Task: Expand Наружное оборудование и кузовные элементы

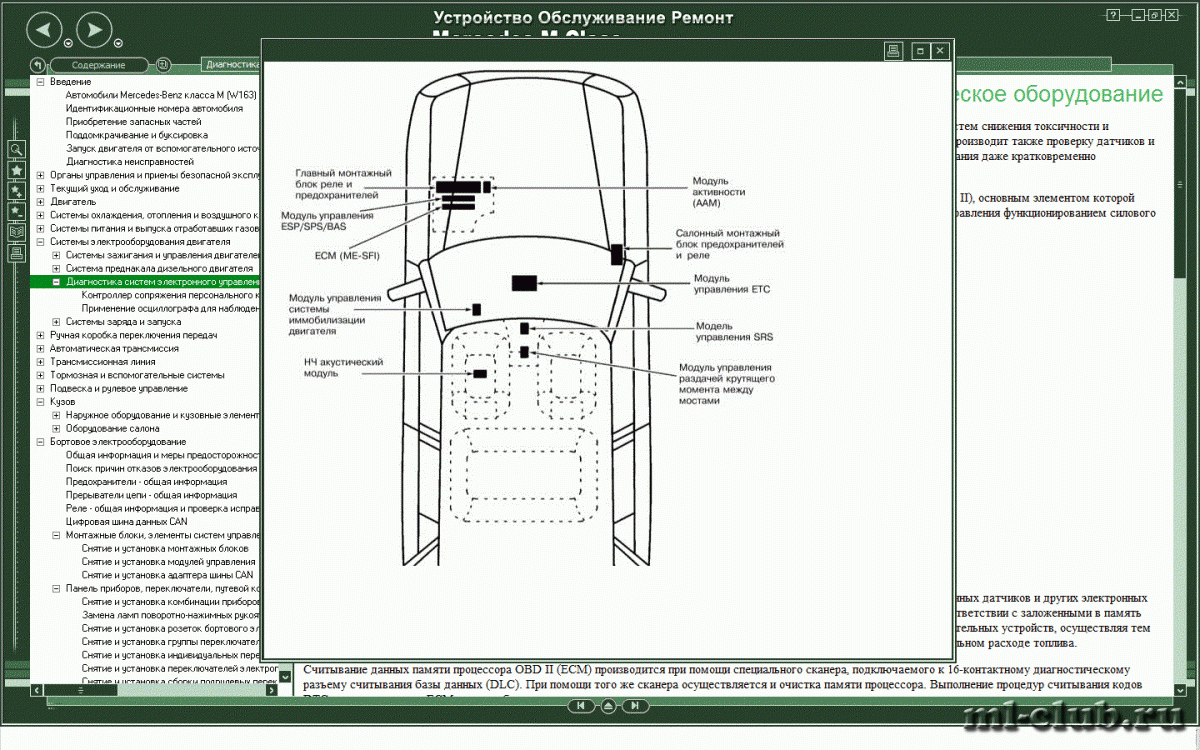Action: [x=56, y=415]
